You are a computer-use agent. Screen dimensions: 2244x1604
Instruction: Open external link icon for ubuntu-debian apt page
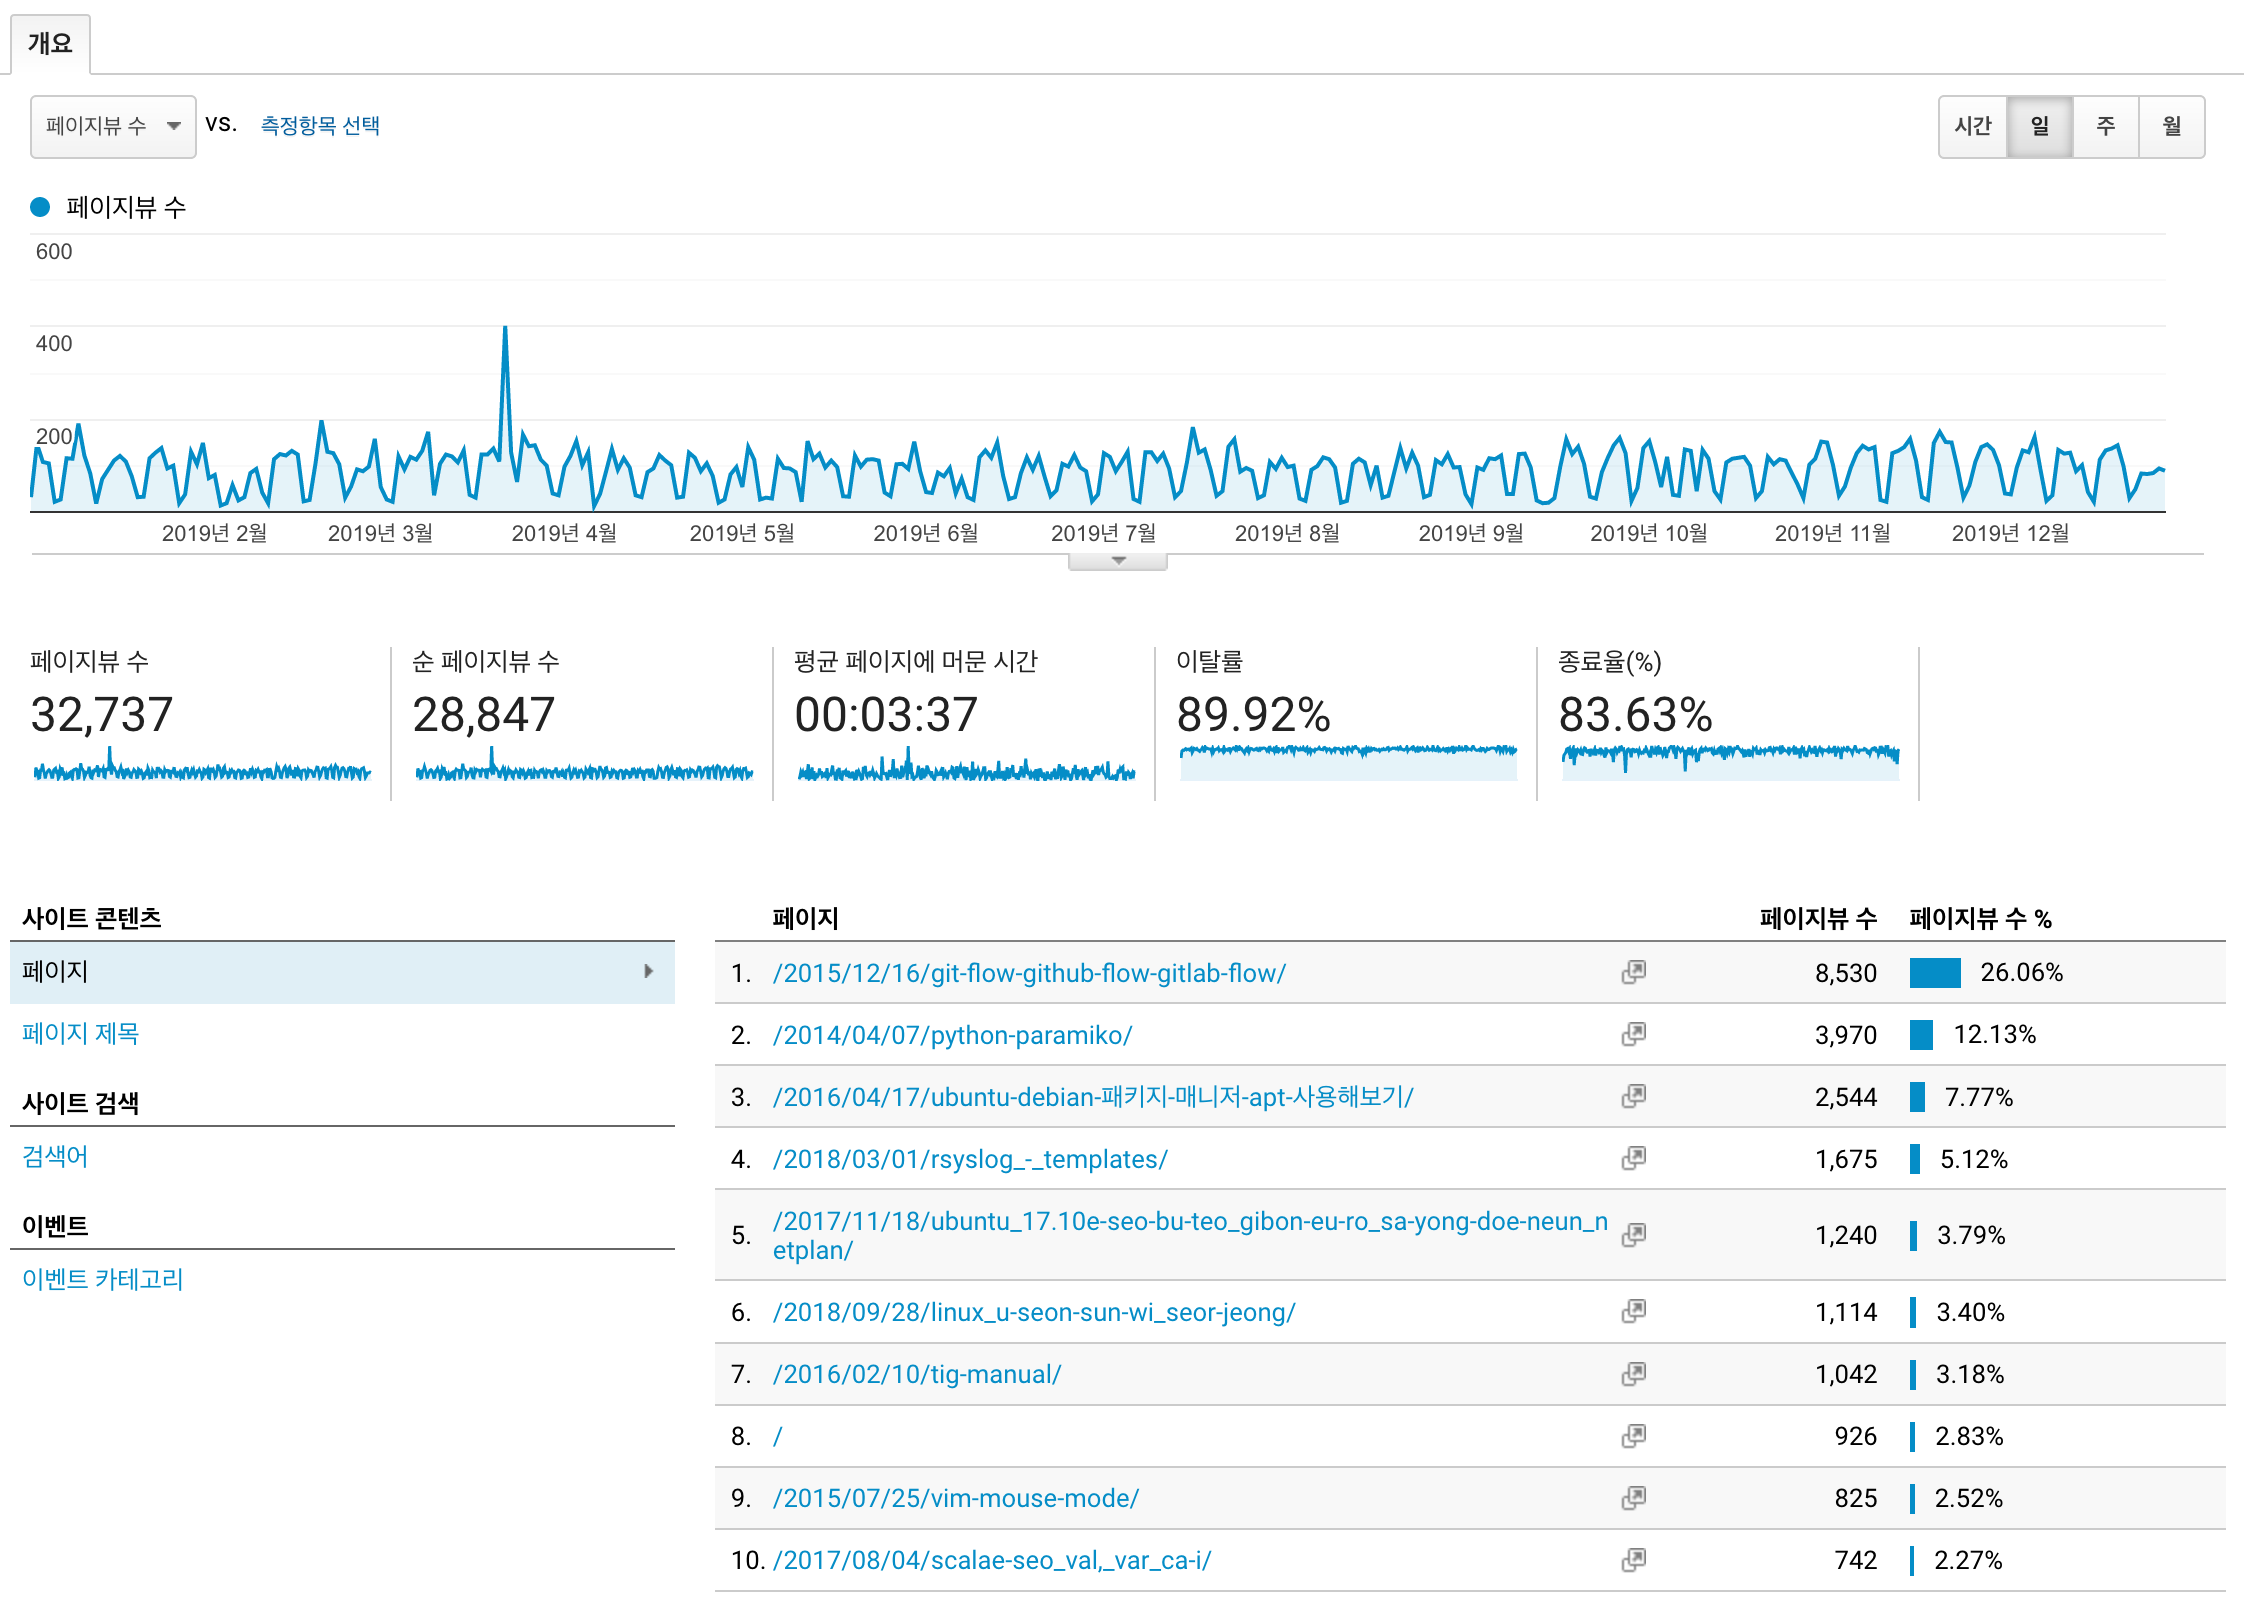[x=1634, y=1096]
